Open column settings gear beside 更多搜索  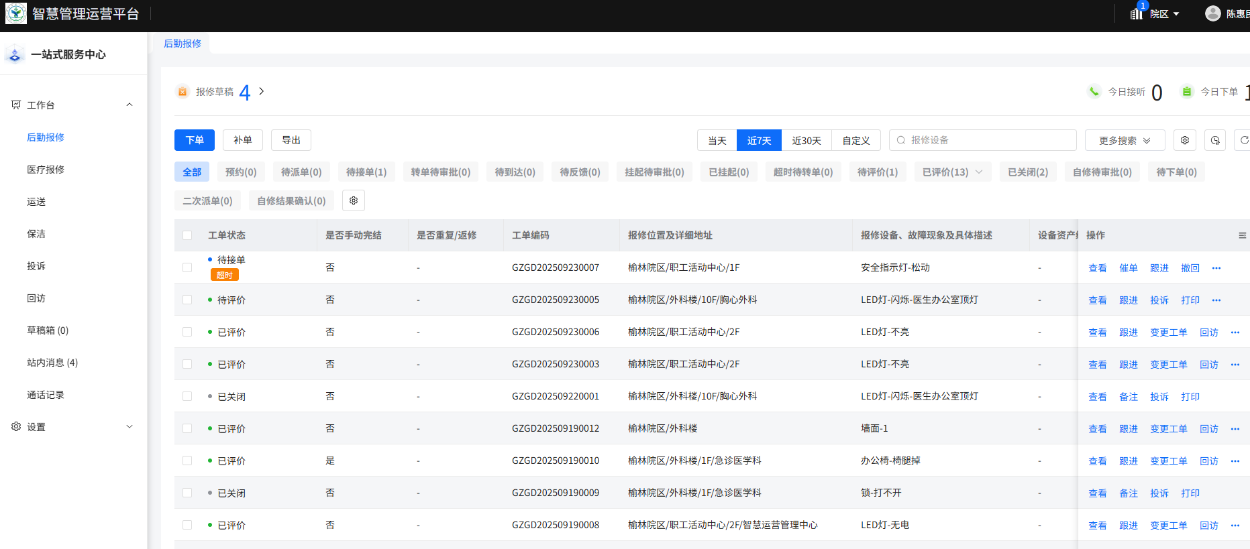(x=1185, y=140)
